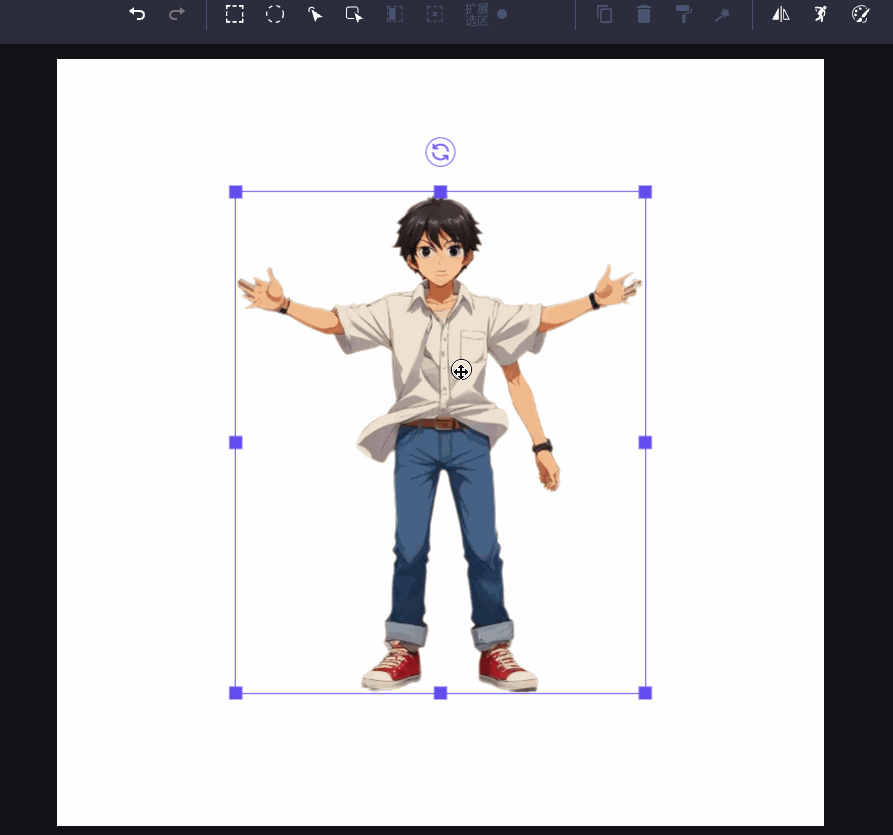Select the elliptical marquee selection tool
This screenshot has width=893, height=835.
(275, 14)
